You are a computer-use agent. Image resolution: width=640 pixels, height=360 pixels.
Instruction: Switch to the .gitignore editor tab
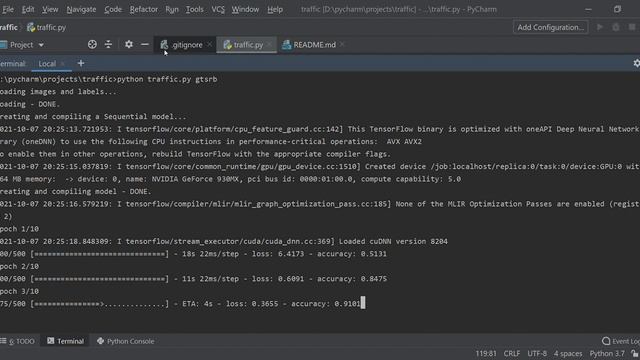pos(186,45)
